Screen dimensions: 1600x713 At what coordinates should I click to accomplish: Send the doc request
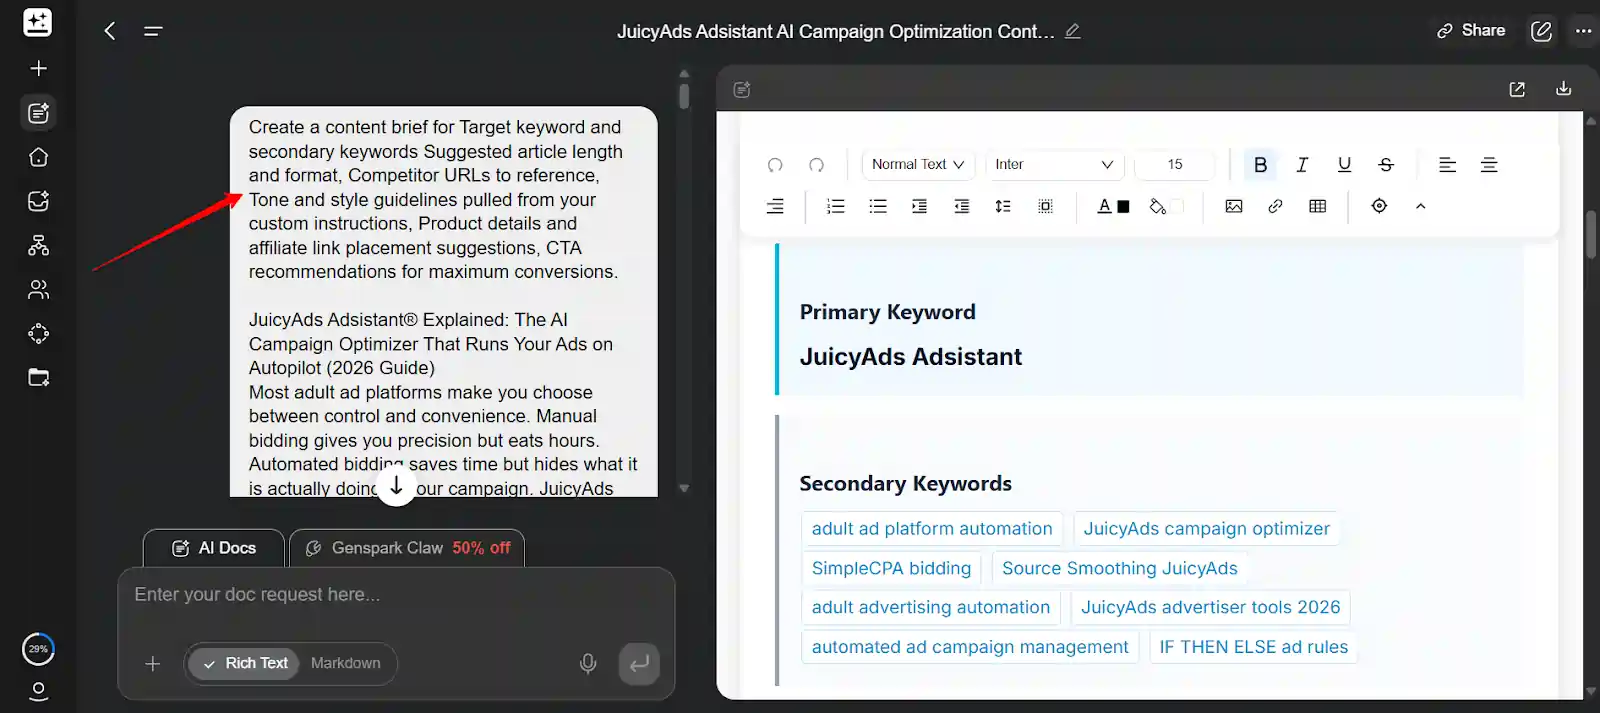(x=639, y=663)
